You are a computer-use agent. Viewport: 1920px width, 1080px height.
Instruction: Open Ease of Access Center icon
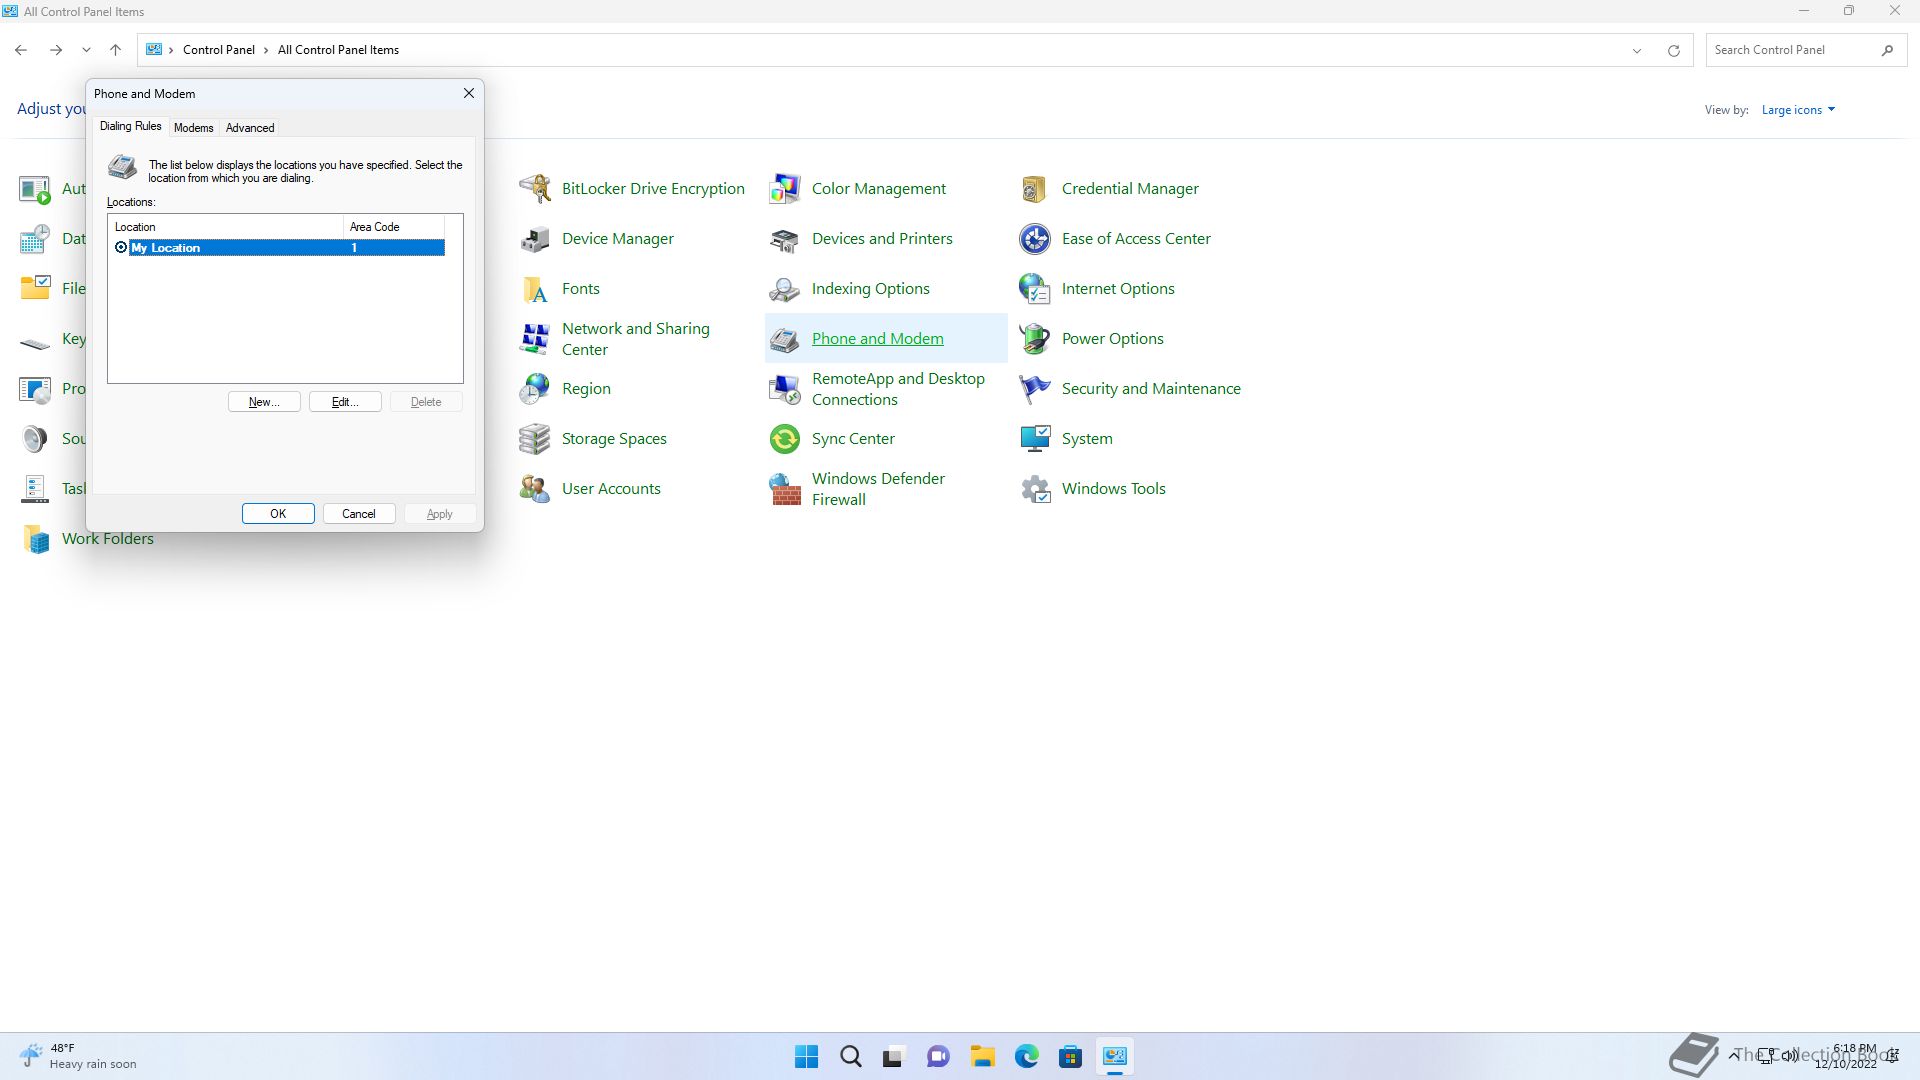pyautogui.click(x=1035, y=238)
